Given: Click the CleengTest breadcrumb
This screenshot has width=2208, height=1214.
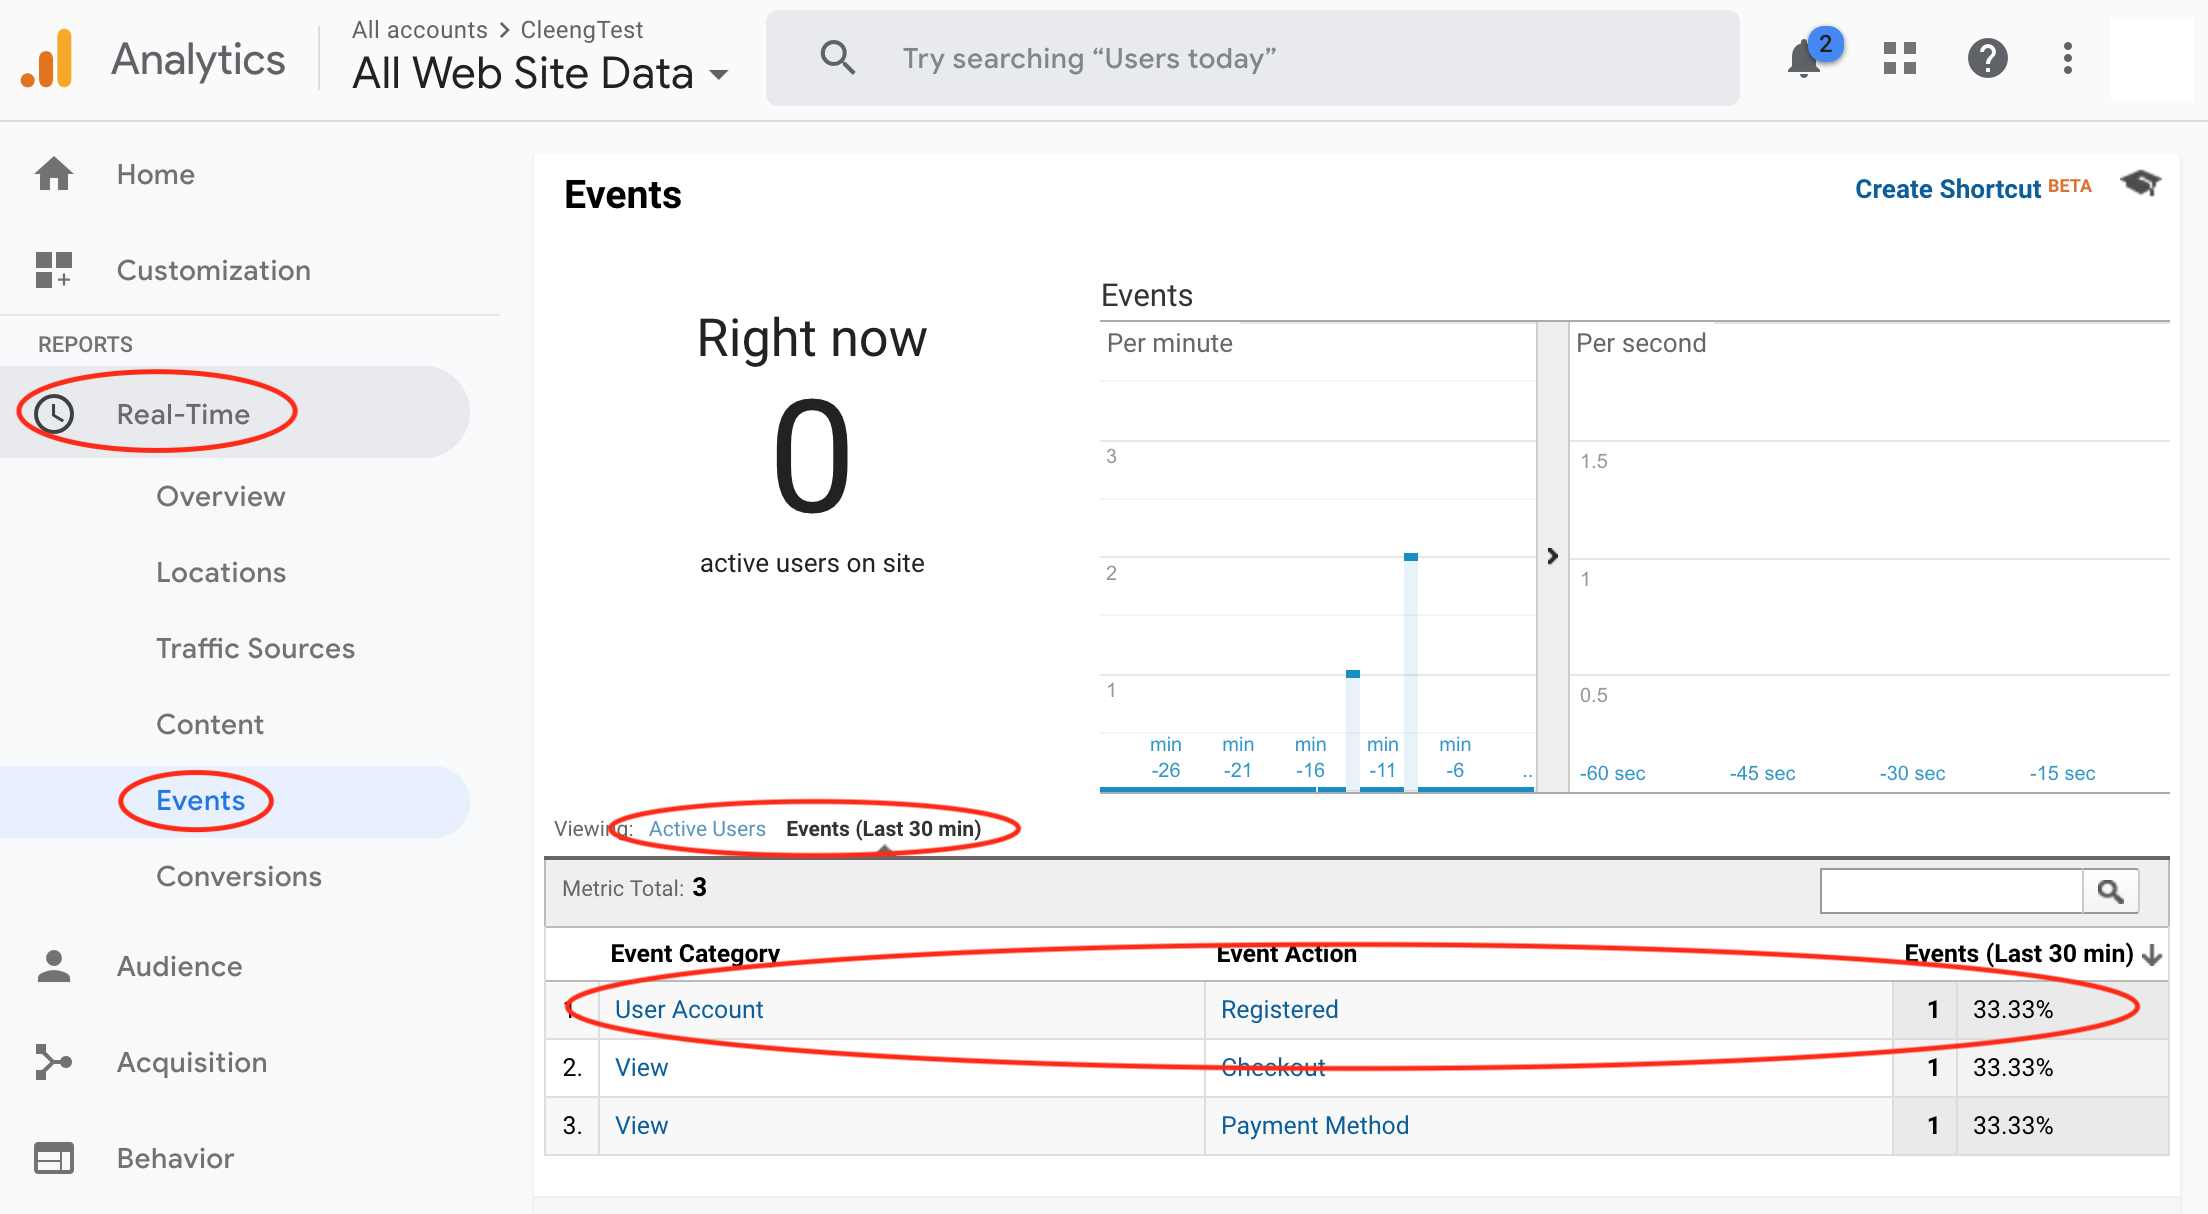Looking at the screenshot, I should pyautogui.click(x=582, y=30).
